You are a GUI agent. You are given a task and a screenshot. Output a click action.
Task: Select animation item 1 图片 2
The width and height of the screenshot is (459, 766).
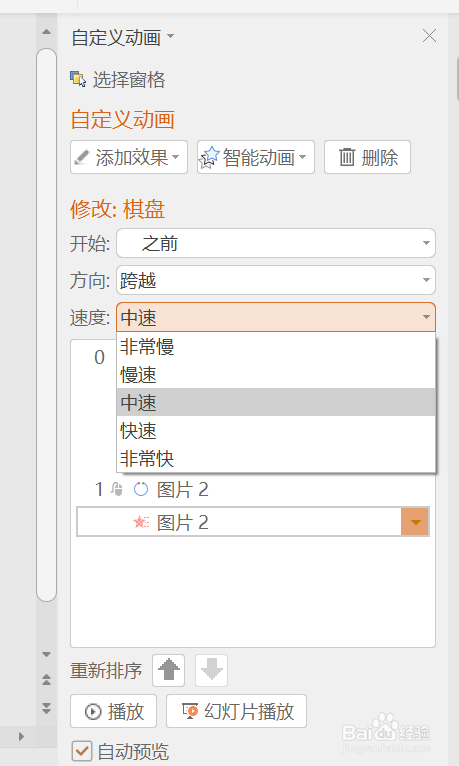253,489
